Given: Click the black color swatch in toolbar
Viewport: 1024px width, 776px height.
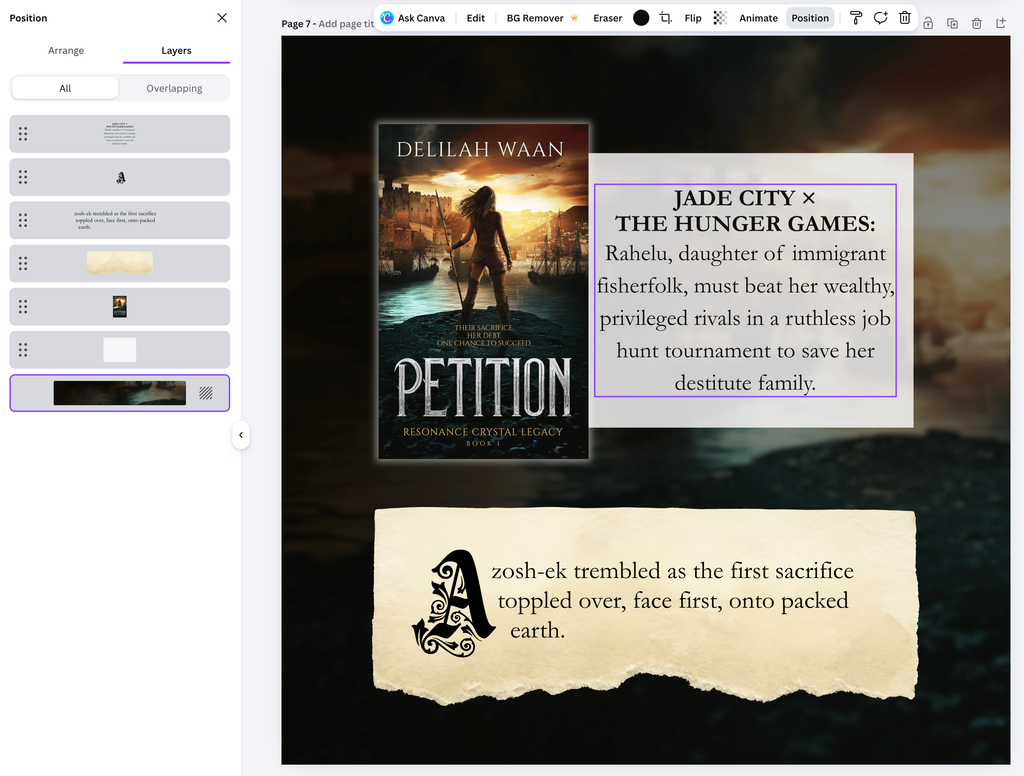Looking at the screenshot, I should (641, 18).
